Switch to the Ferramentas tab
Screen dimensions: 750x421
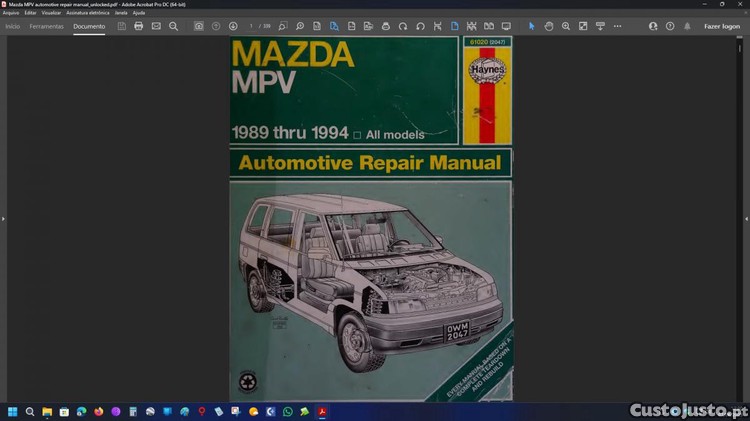46,26
